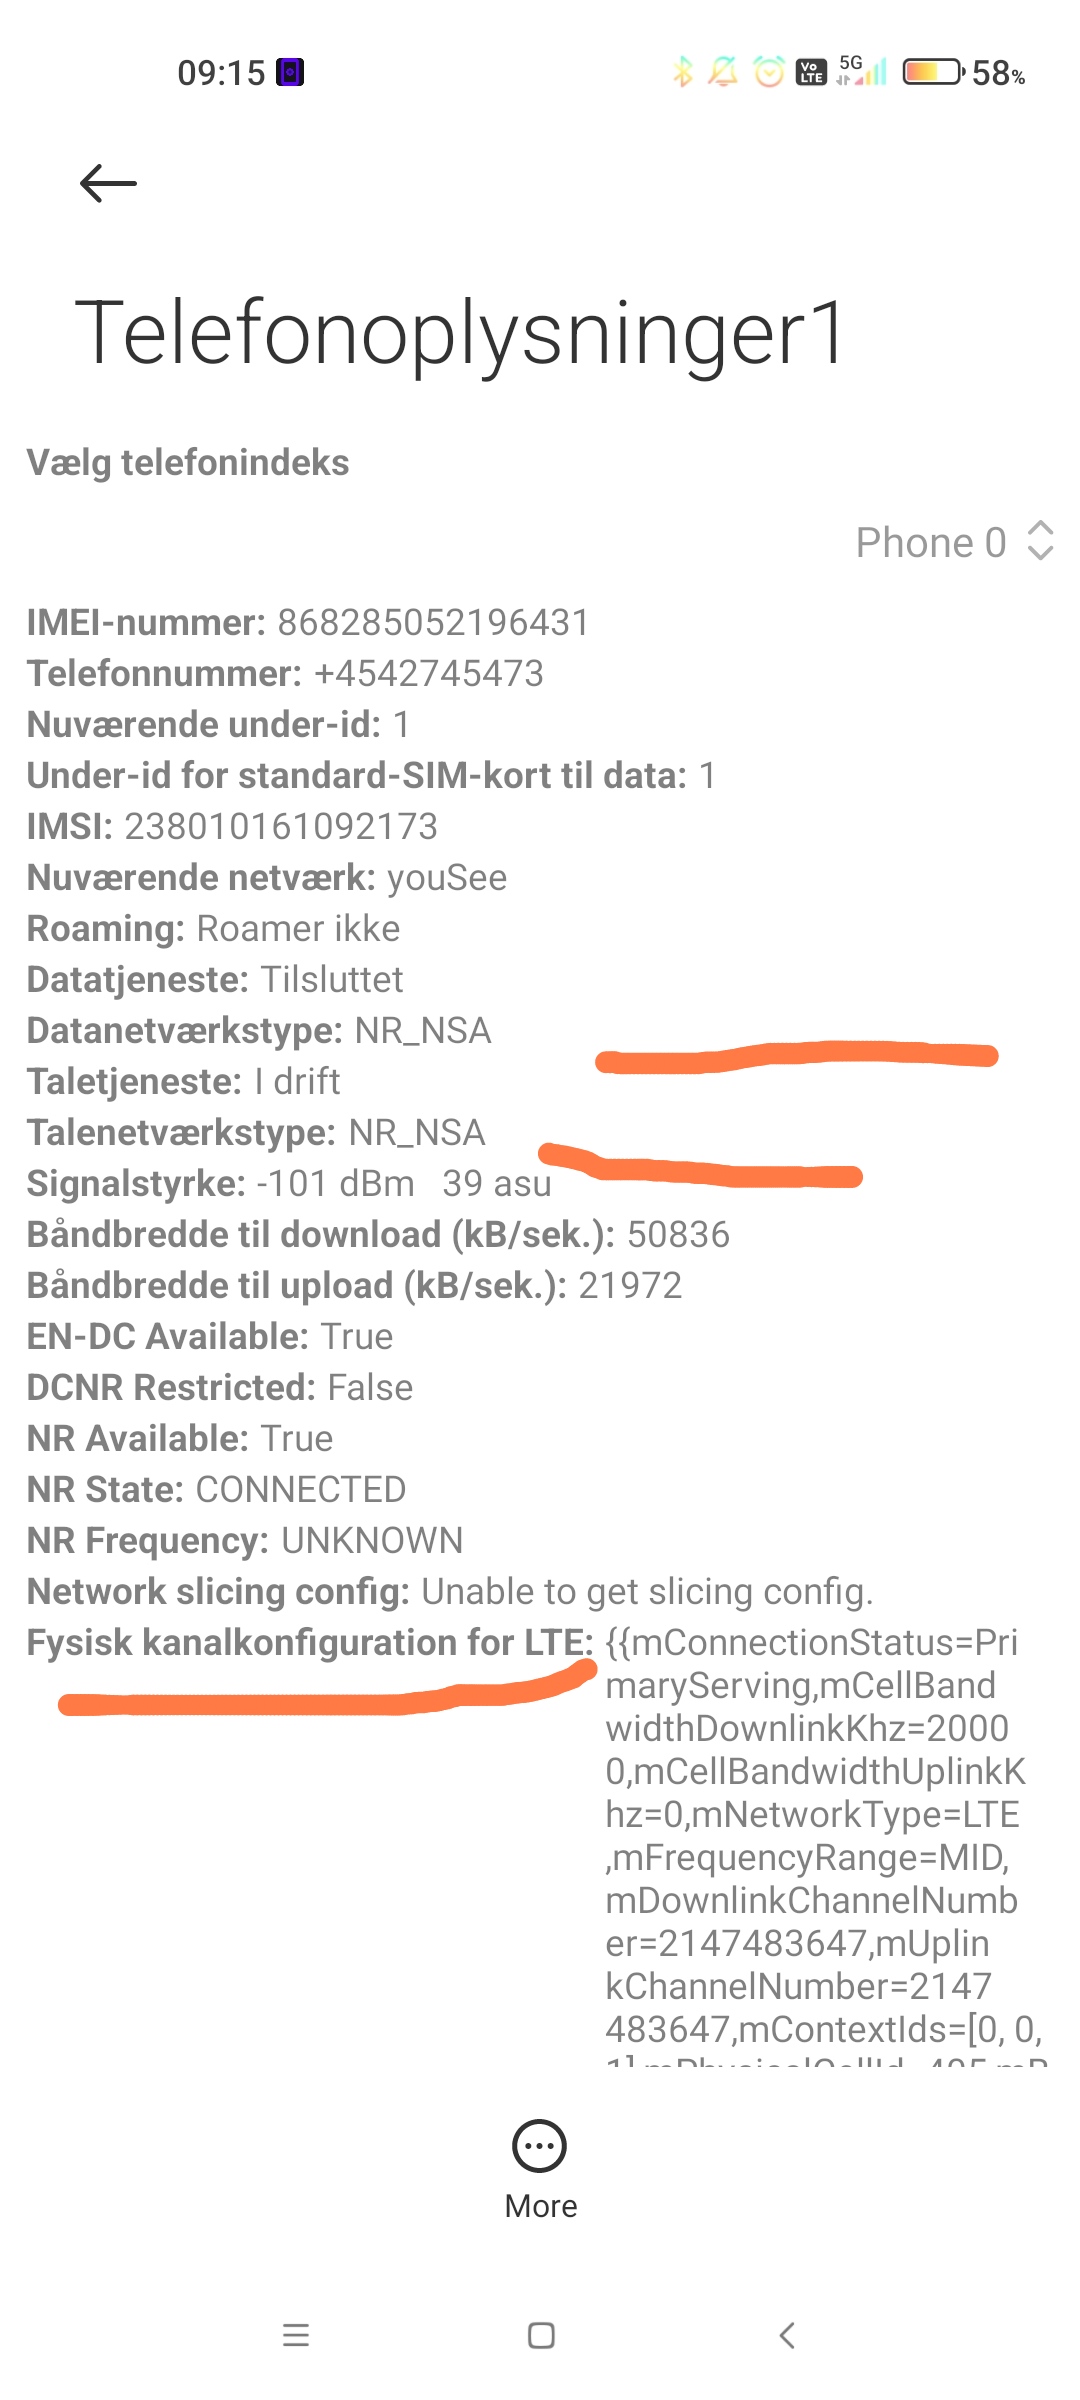The image size is (1080, 2400).
Task: Tap the IMEI-nummer value
Action: click(433, 622)
